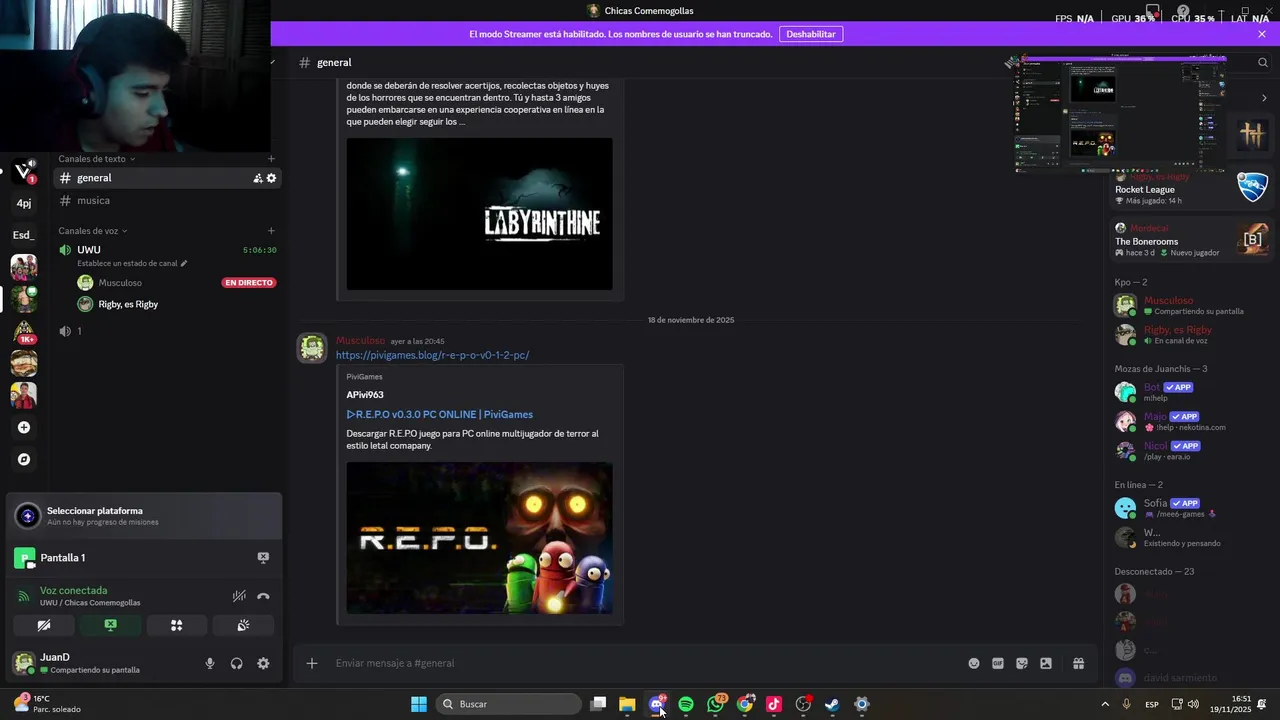Viewport: 1280px width, 720px height.
Task: Open the Esd_ server
Action: (x=24, y=235)
